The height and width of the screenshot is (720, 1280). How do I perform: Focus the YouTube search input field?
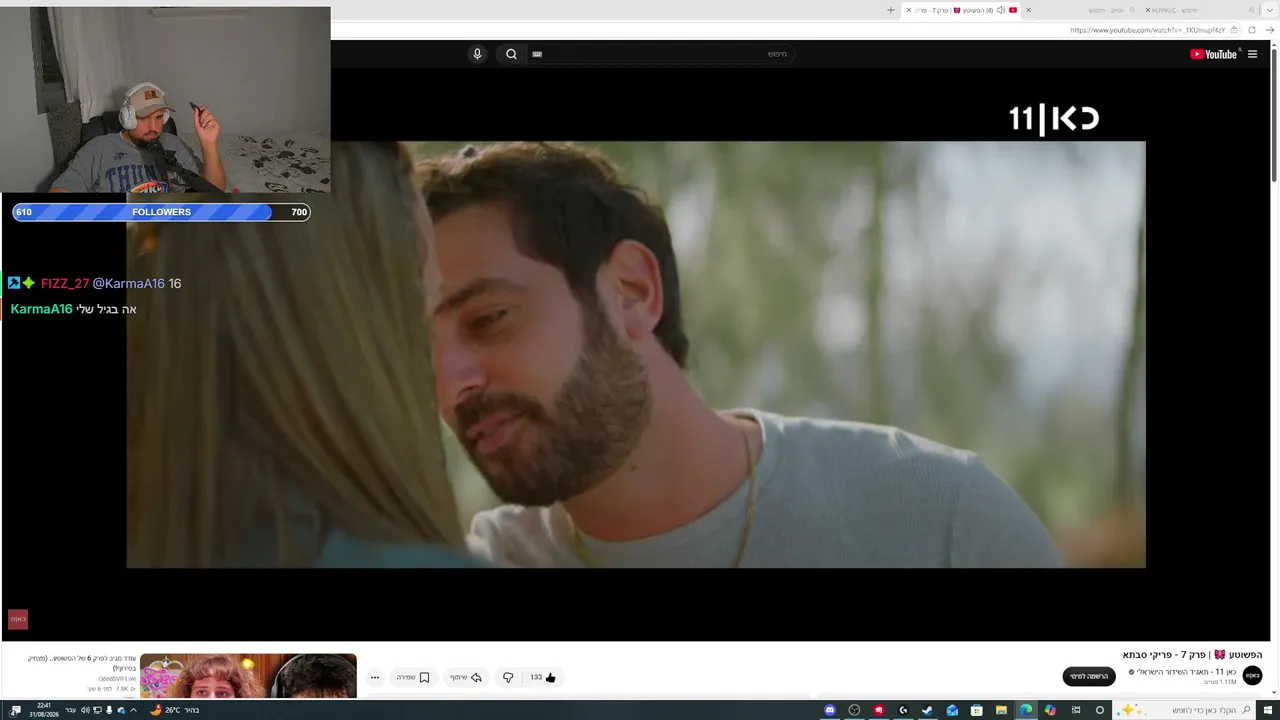pyautogui.click(x=660, y=54)
